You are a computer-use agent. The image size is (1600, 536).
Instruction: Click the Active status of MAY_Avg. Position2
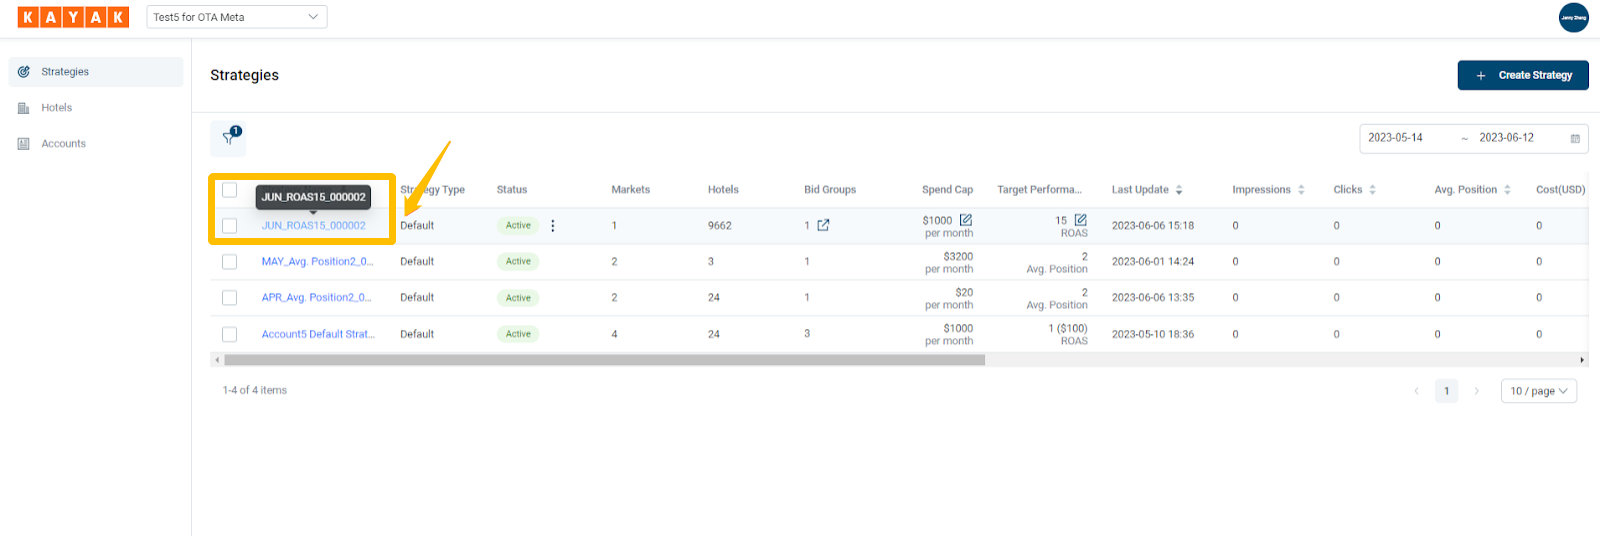click(518, 262)
